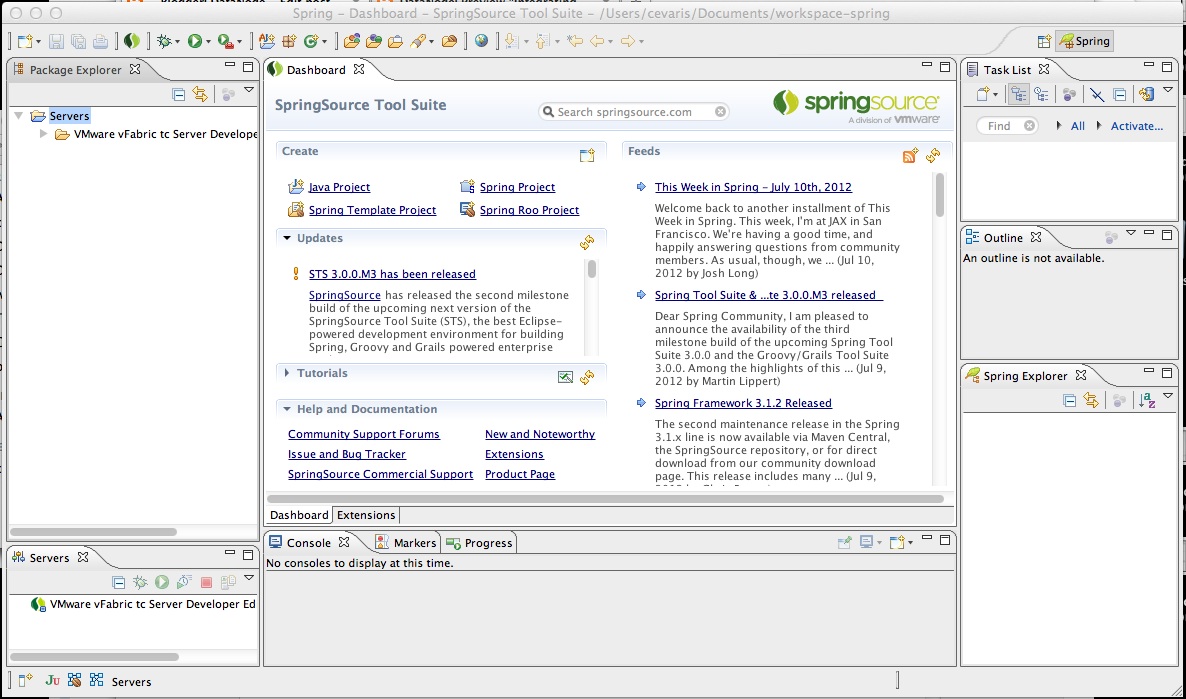
Task: Open 'Spring Framework 3.1.2 Released' feed link
Action: 743,403
